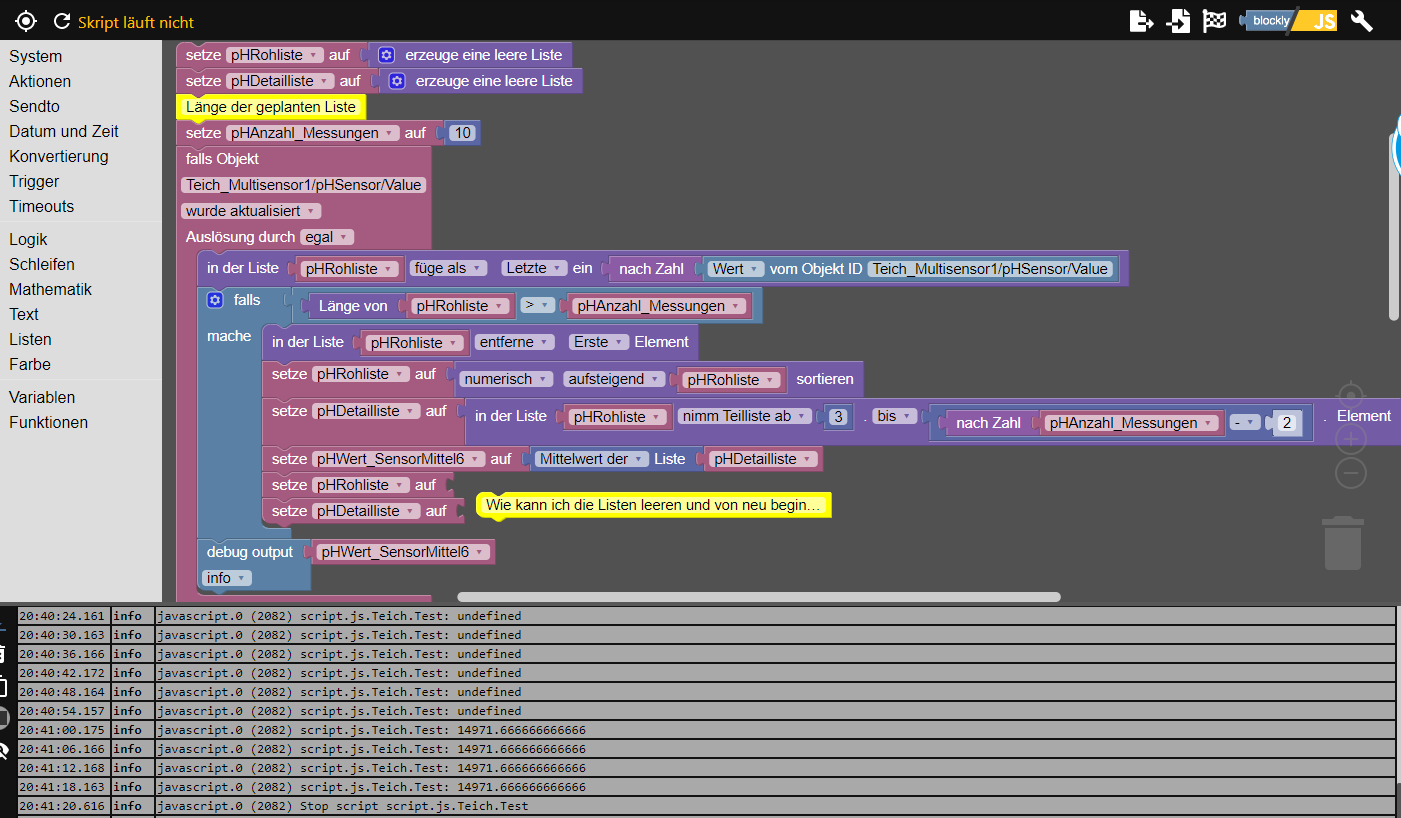The image size is (1401, 818).
Task: Click the check blocks flag icon
Action: coord(1214,21)
